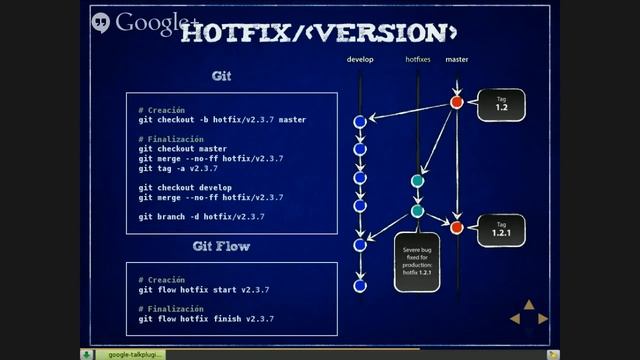Click the 'hotfixes' branch label
The image size is (640, 360).
tap(418, 60)
